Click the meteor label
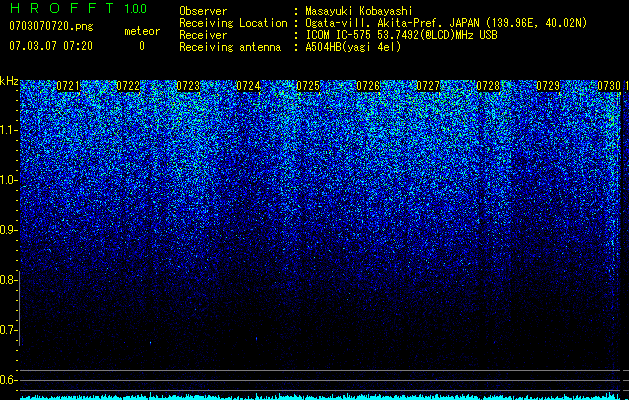 pos(142,31)
